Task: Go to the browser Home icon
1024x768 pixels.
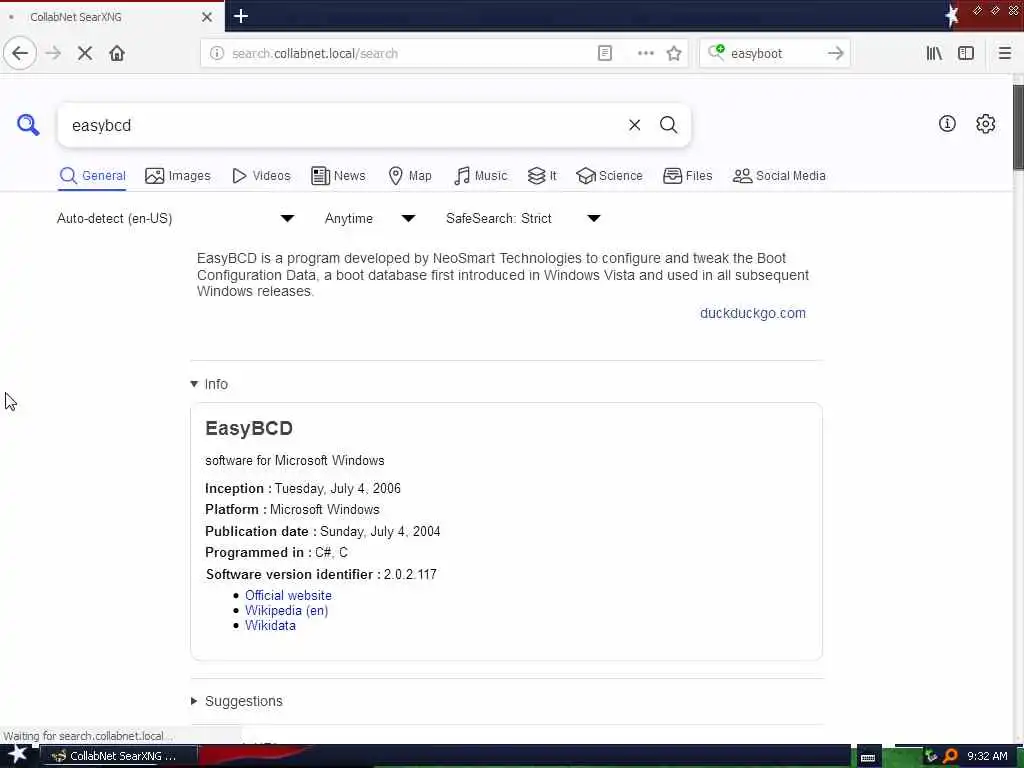Action: coord(117,53)
